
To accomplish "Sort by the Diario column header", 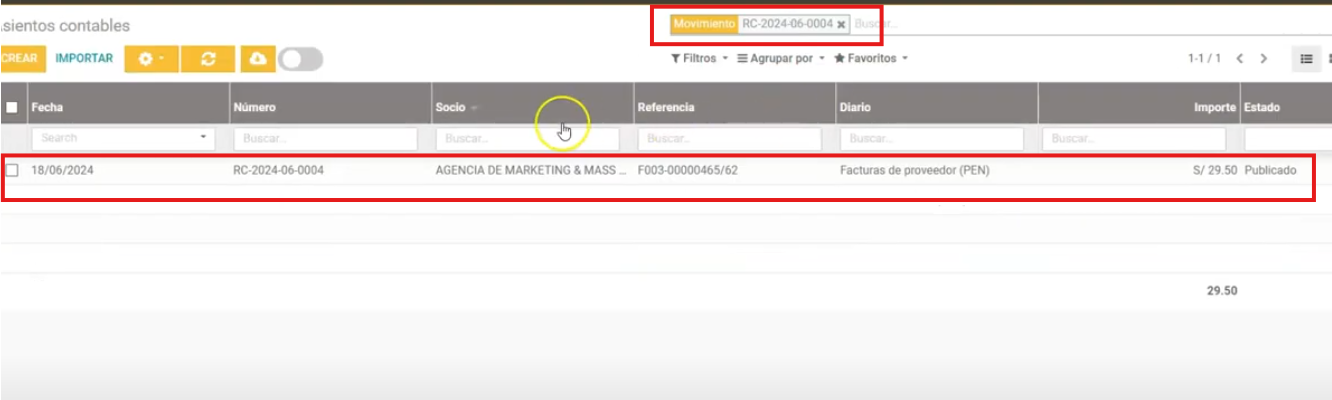I will coord(857,107).
